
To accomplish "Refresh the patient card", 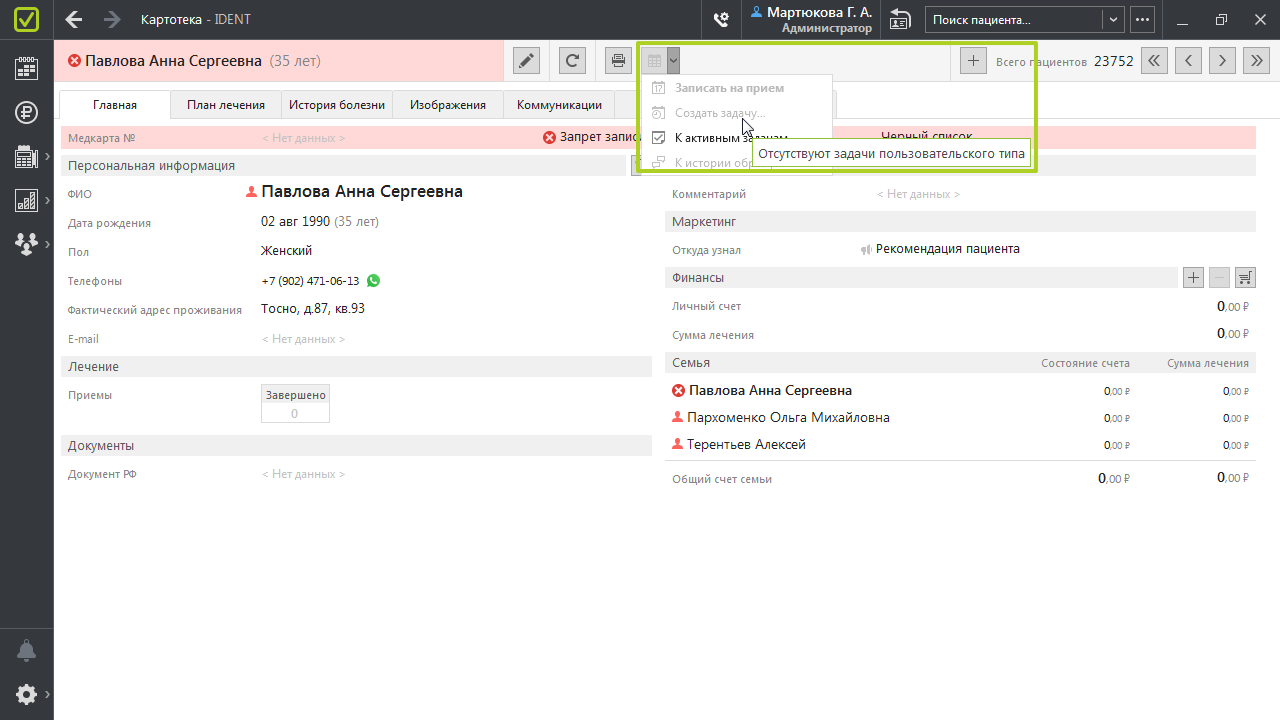I will 572,61.
